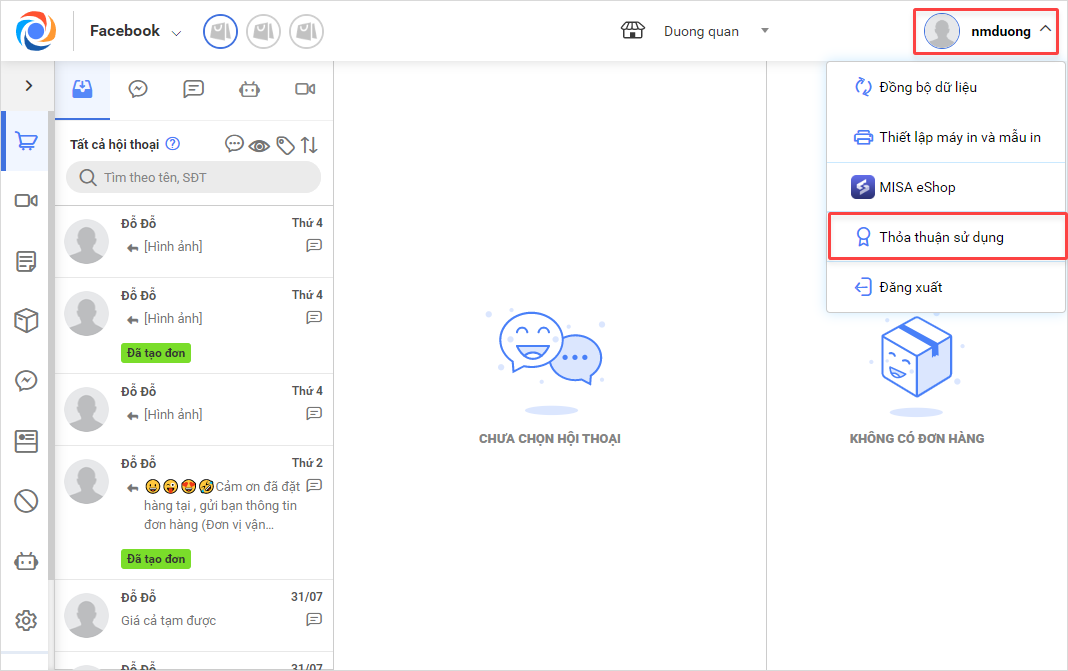Open the bot sidebar icon
This screenshot has height=671, width=1068.
tap(27, 561)
